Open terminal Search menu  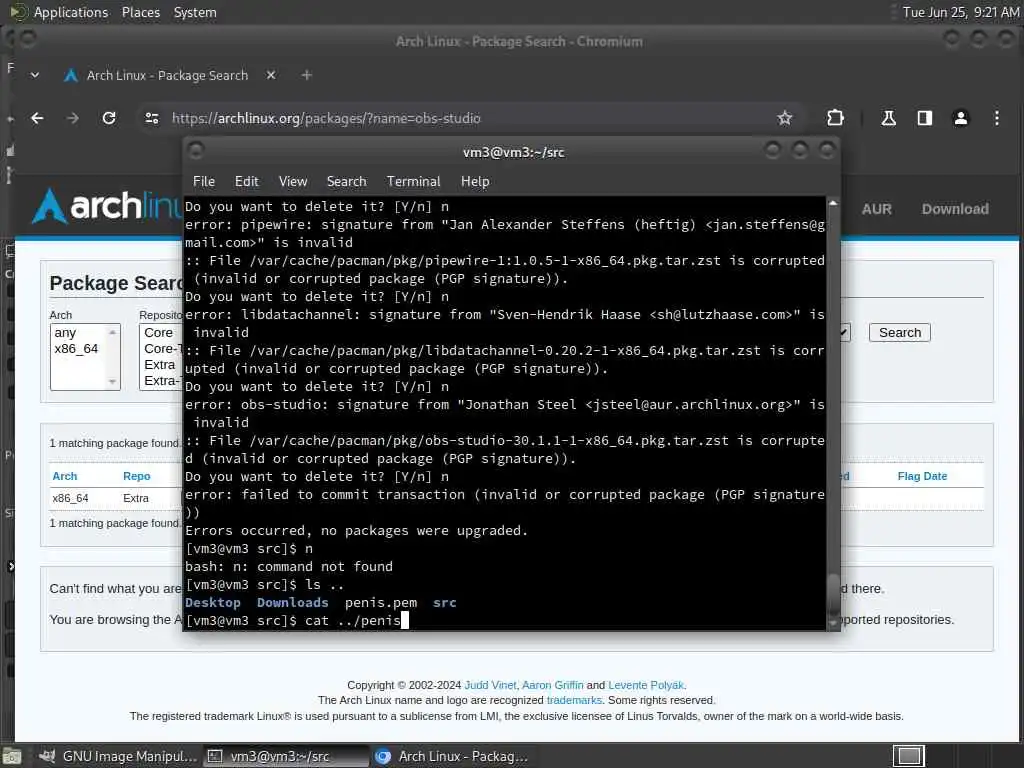tap(346, 182)
